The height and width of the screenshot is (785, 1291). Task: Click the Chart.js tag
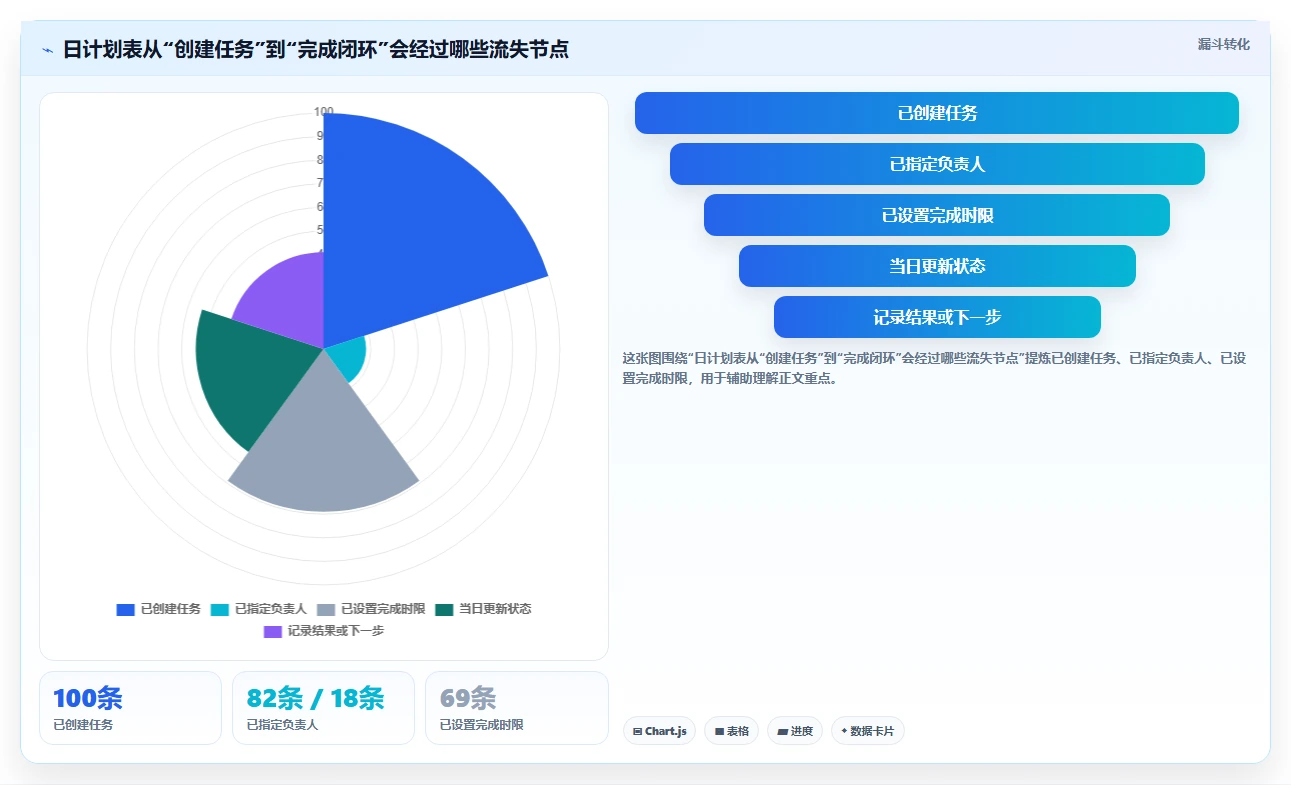(660, 731)
